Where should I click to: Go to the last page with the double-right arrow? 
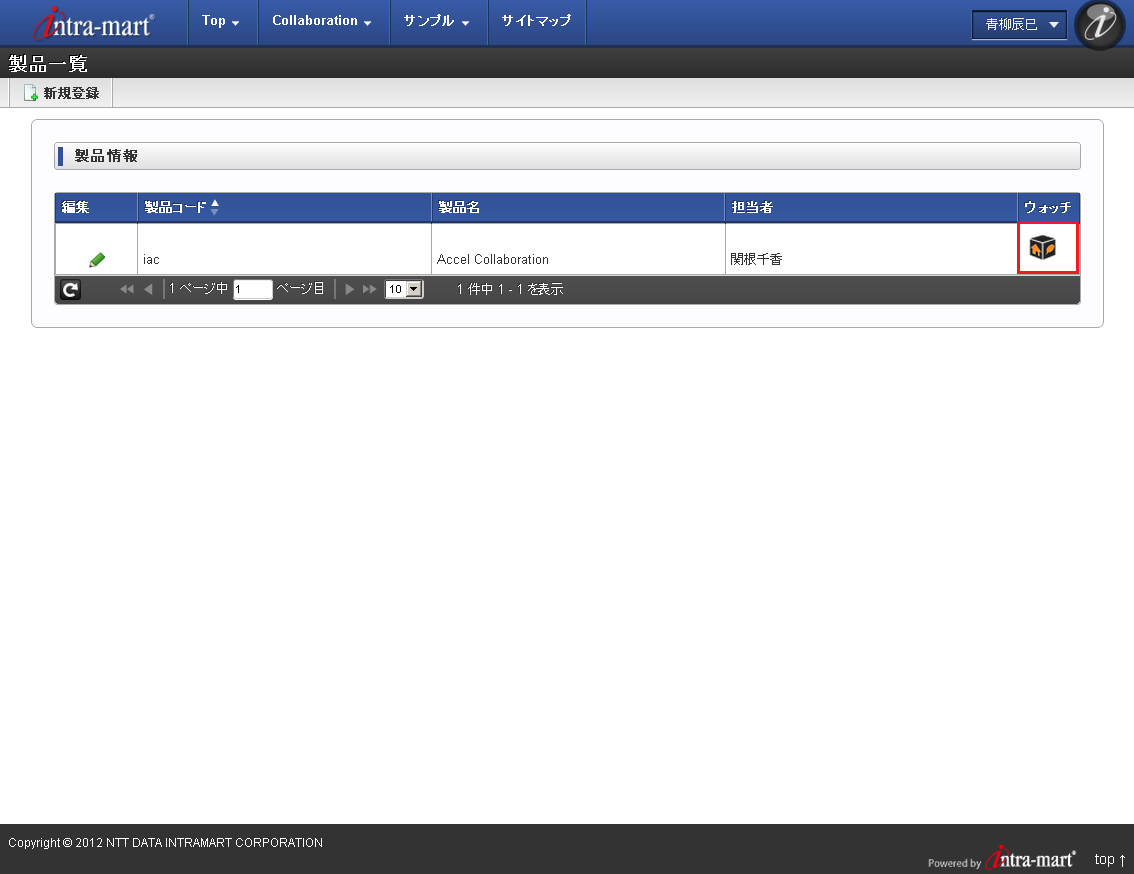pyautogui.click(x=370, y=289)
